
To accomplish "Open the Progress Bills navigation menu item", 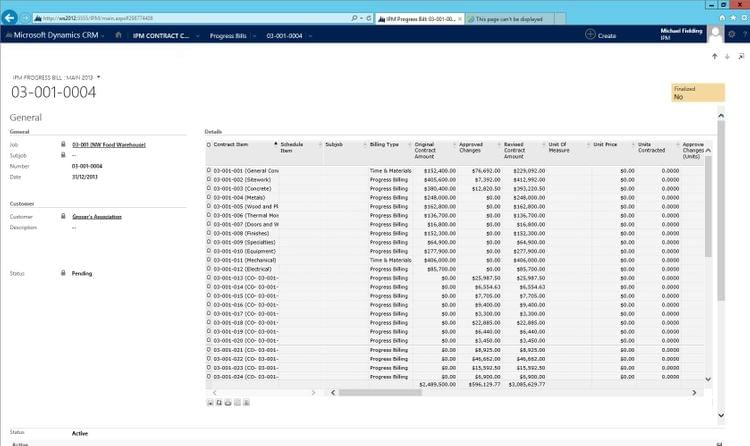I will [228, 36].
